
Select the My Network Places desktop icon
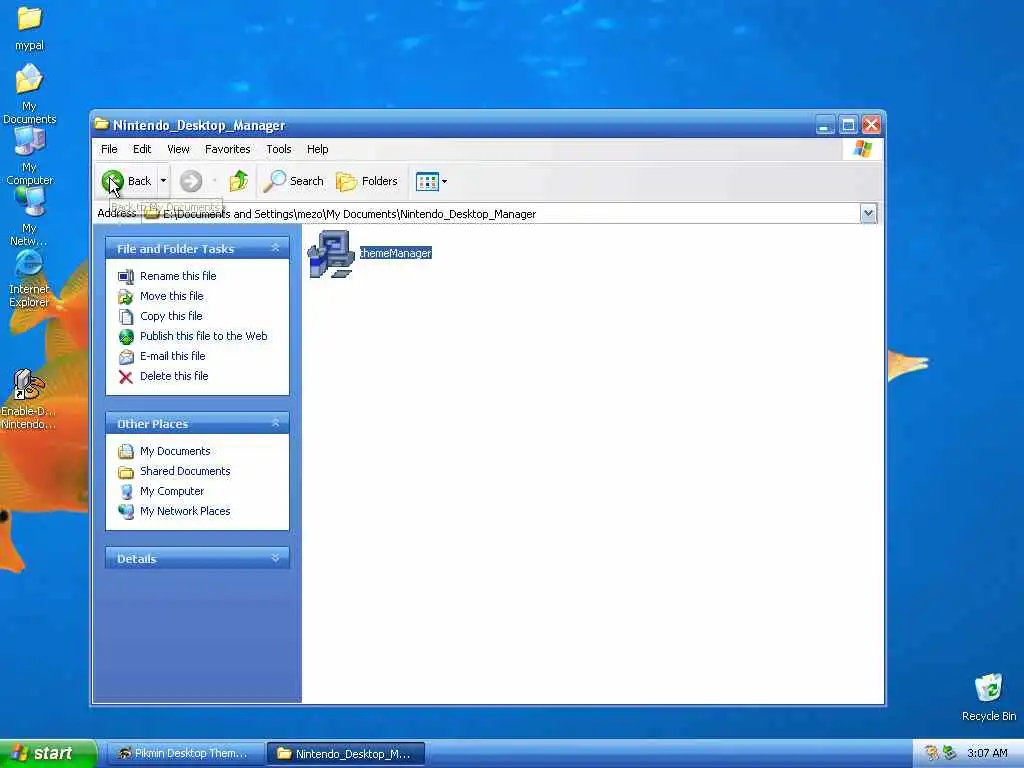pos(29,201)
